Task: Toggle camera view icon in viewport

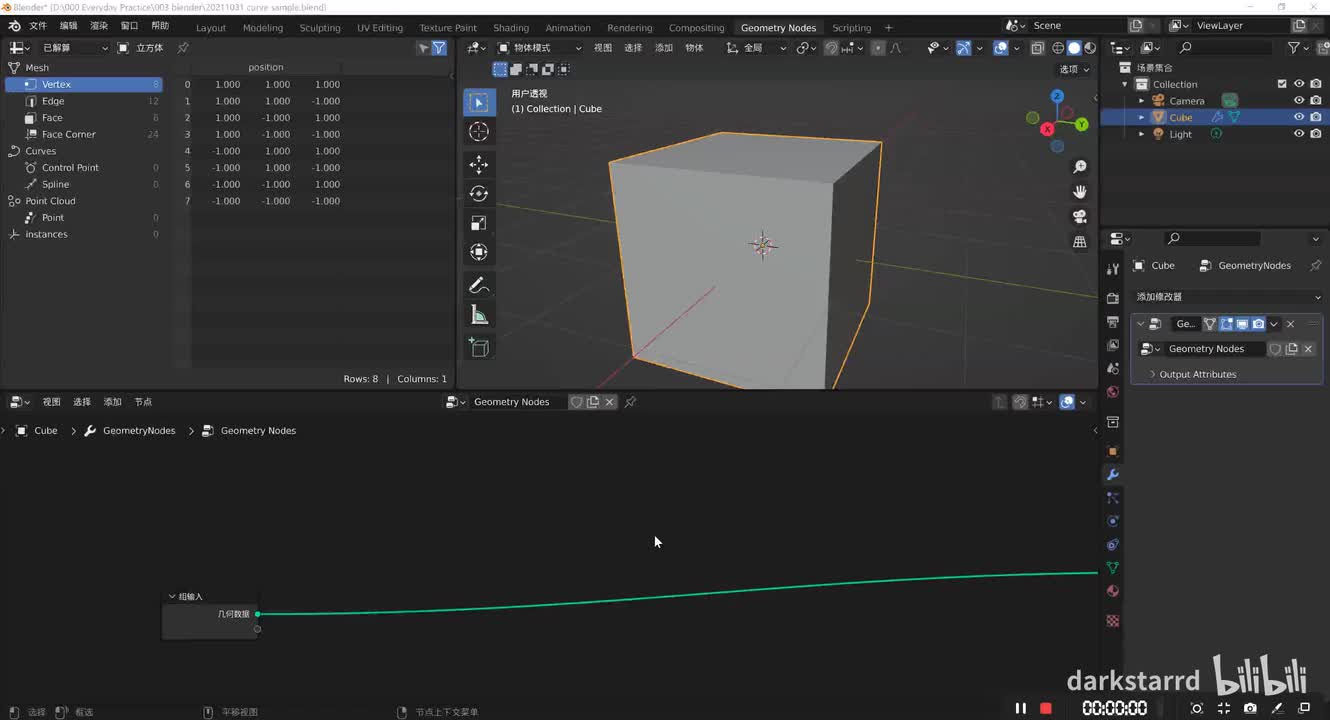Action: pos(1080,217)
